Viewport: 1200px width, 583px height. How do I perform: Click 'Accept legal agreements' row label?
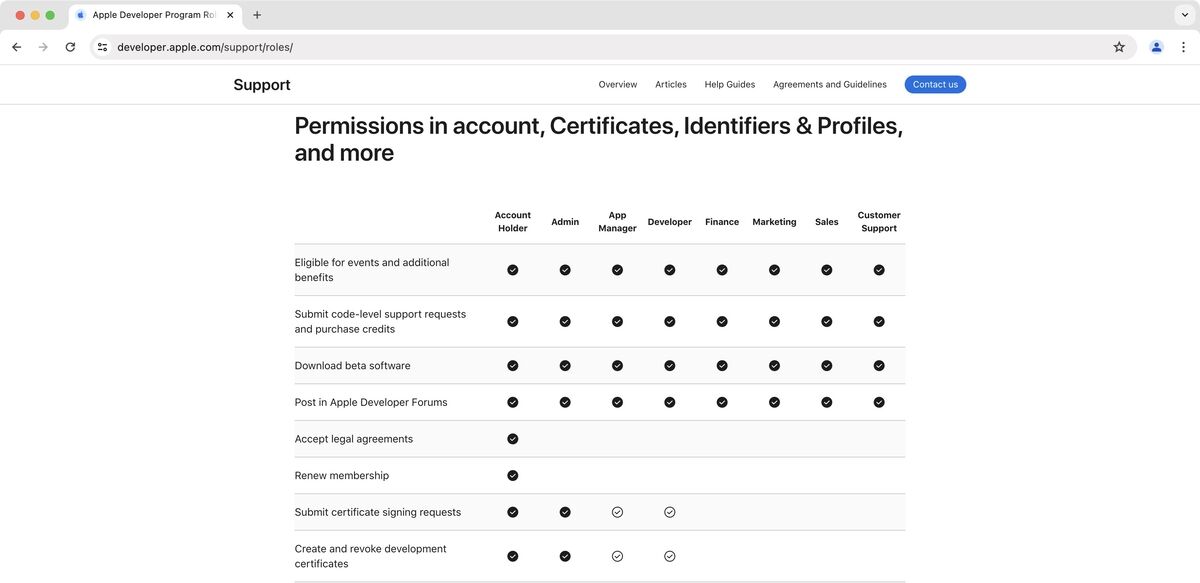pos(353,439)
